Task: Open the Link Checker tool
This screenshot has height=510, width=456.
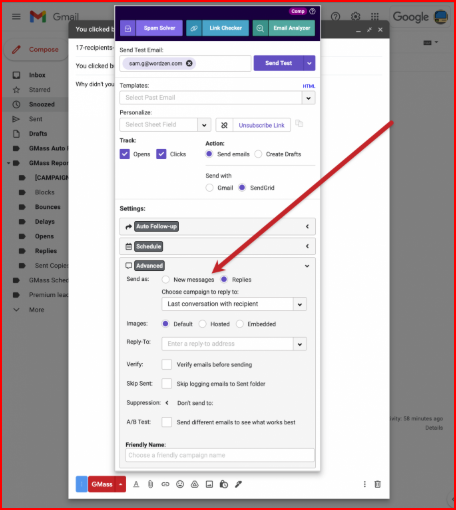Action: 225,28
